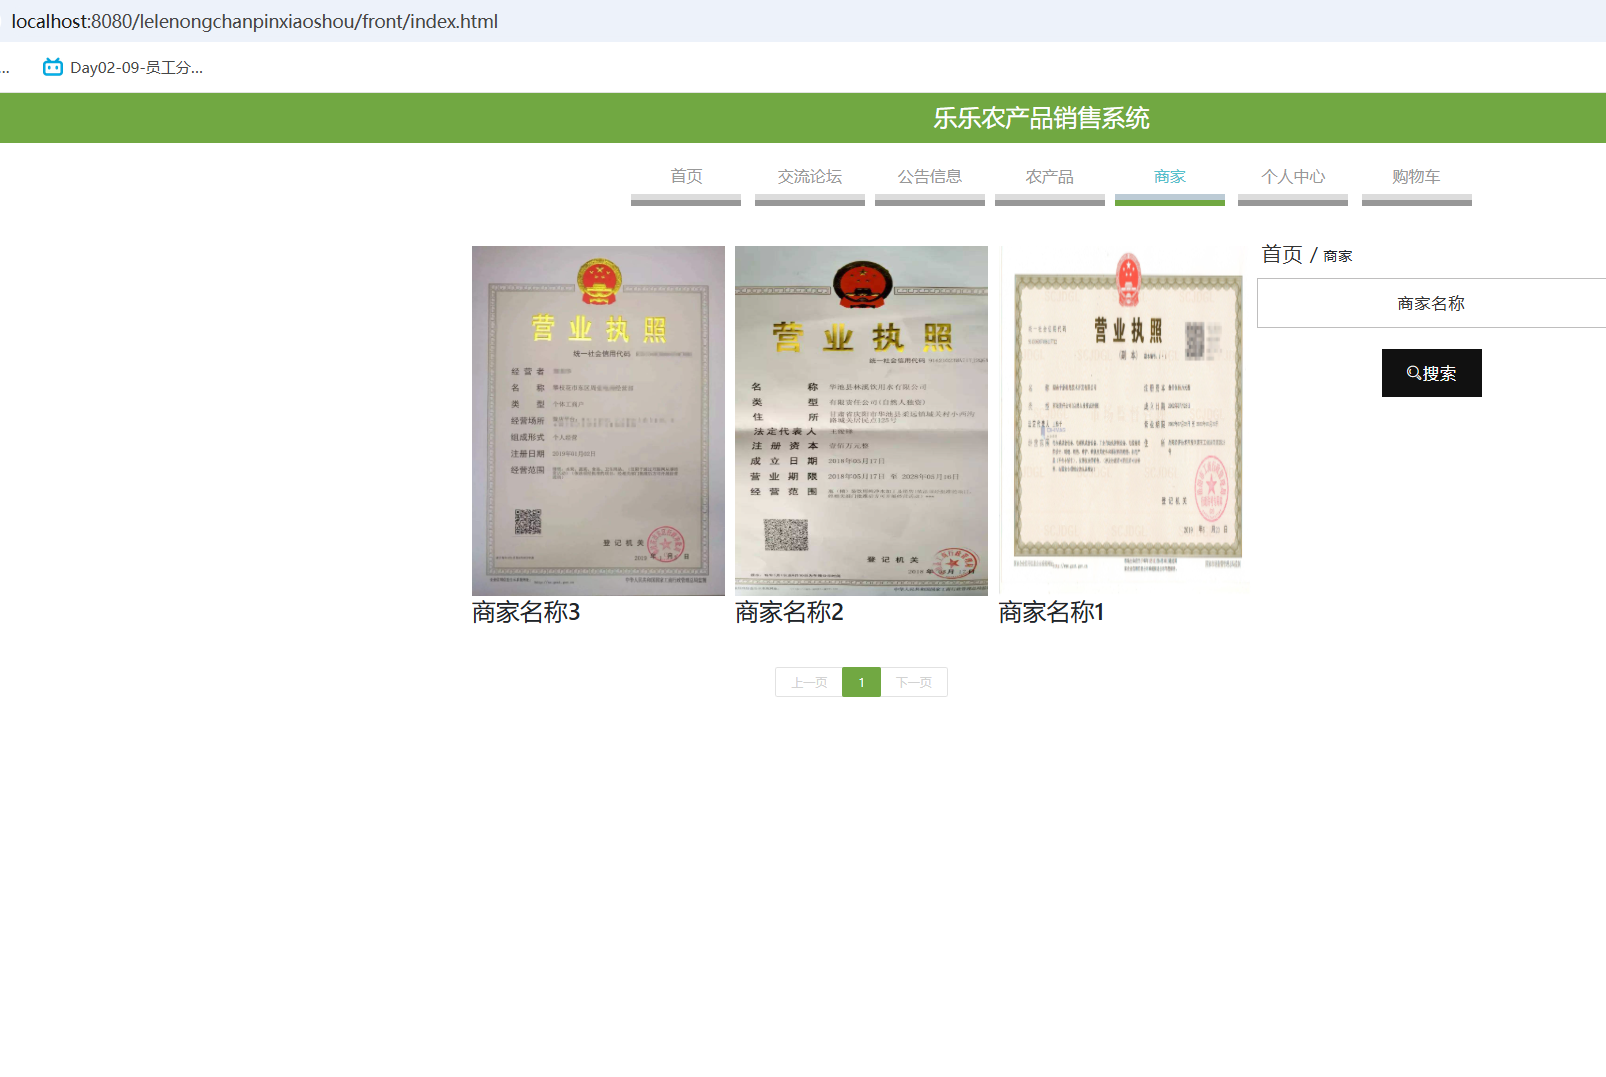This screenshot has height=1077, width=1606.
Task: Open the business license image for 商家名称3
Action: [598, 421]
